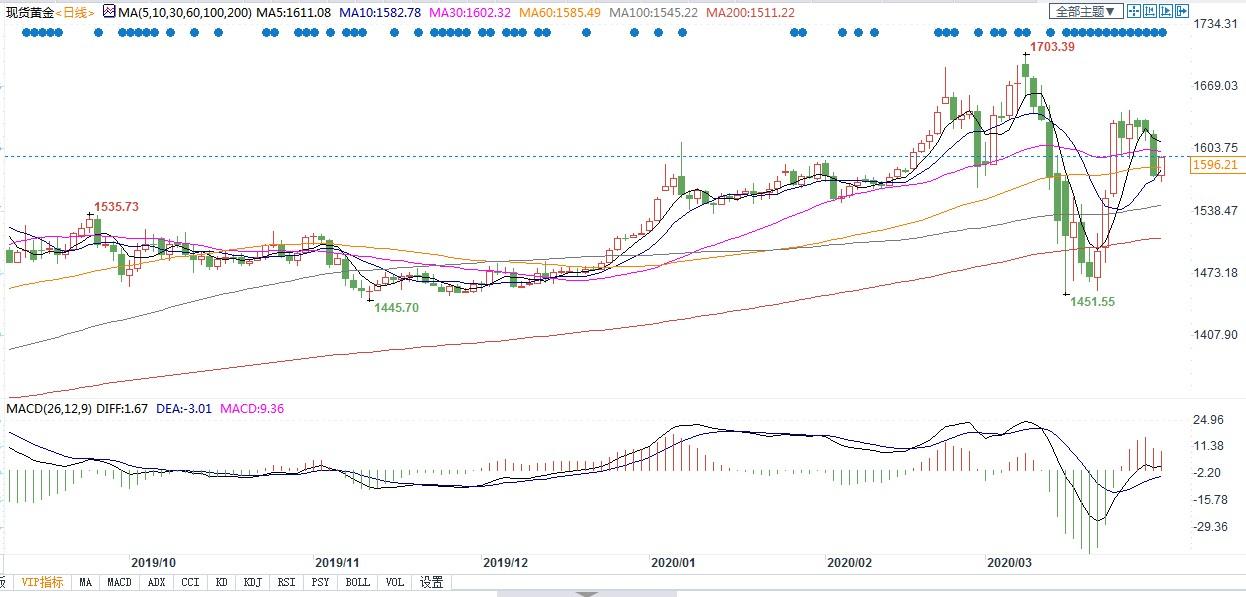
Task: Click the MACD(26,12,9) parameters label
Action: [47, 408]
